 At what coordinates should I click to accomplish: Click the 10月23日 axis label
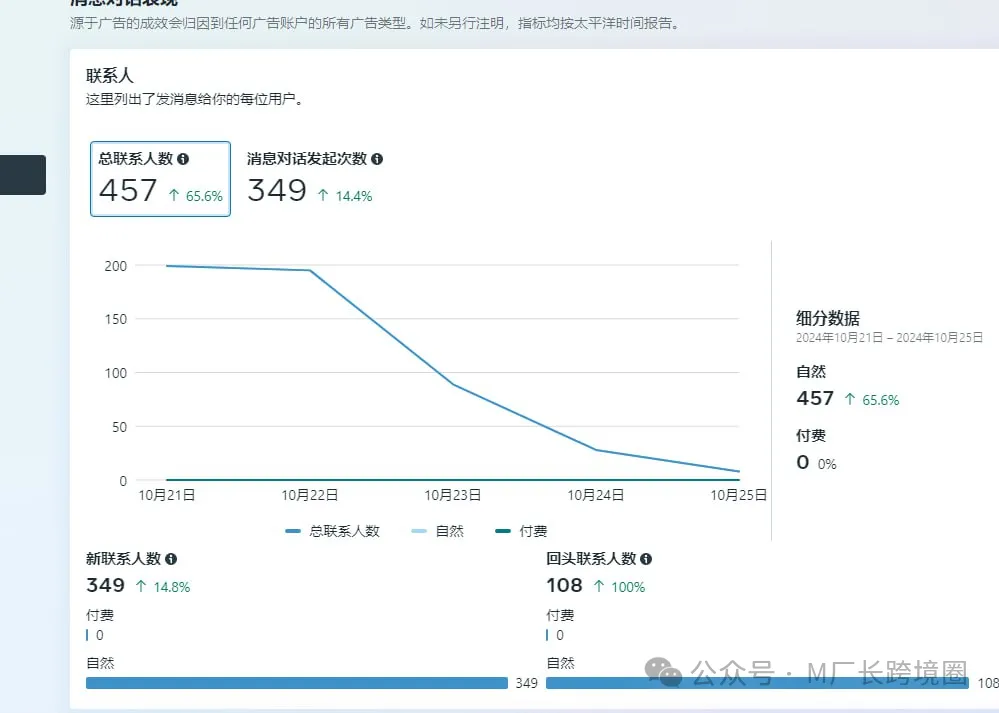(453, 495)
